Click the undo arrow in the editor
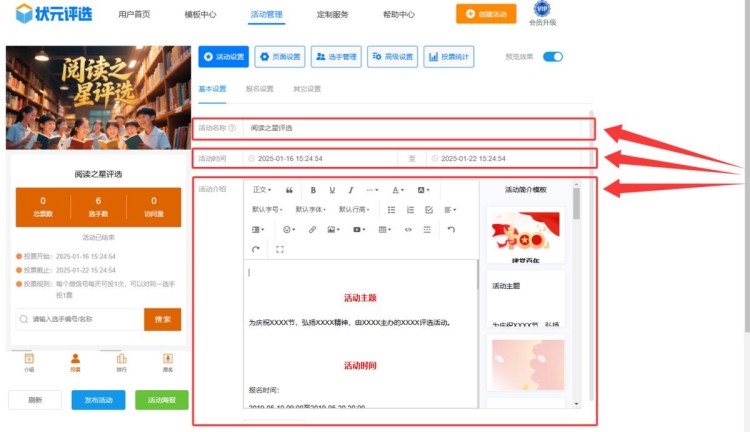Viewport: 750px width, 432px height. point(451,229)
